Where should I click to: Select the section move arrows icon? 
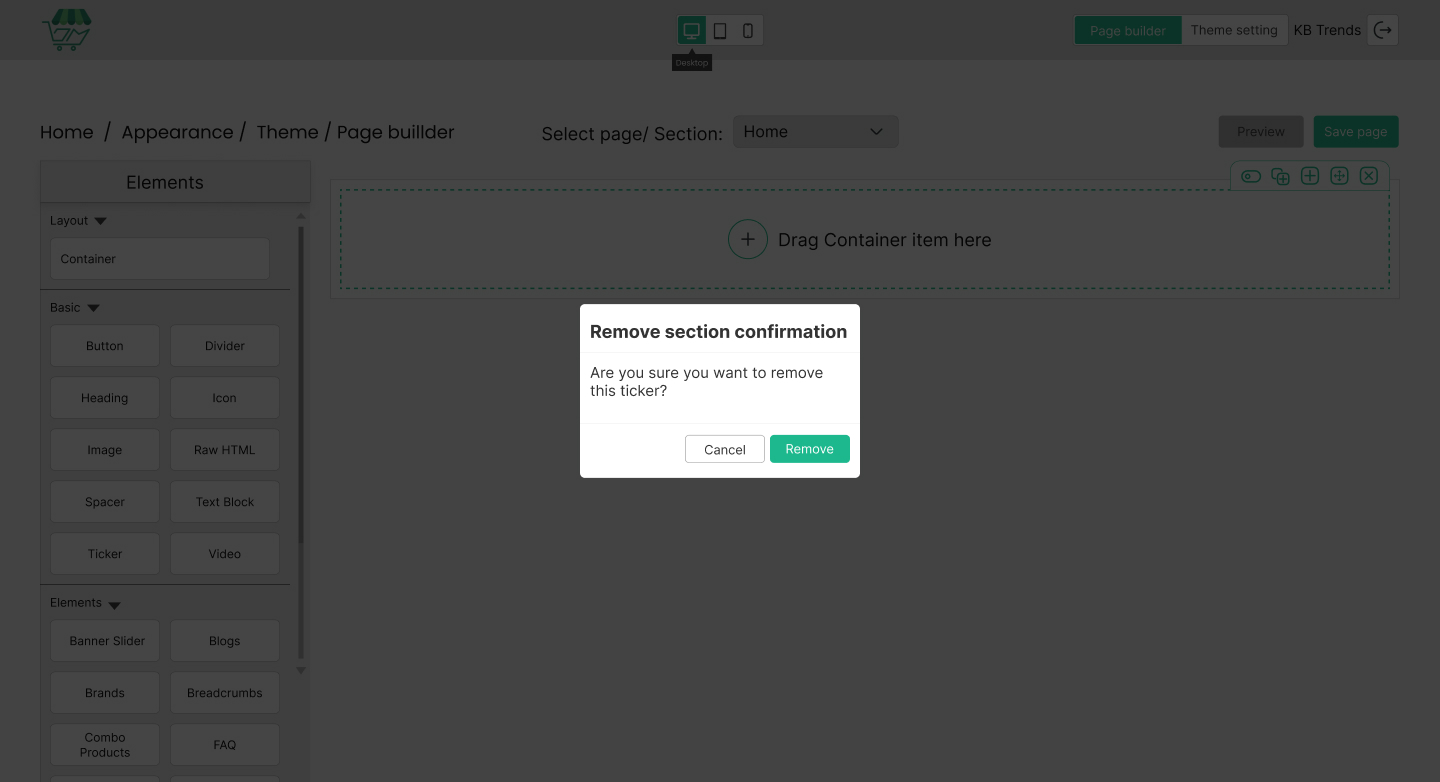tap(1340, 176)
